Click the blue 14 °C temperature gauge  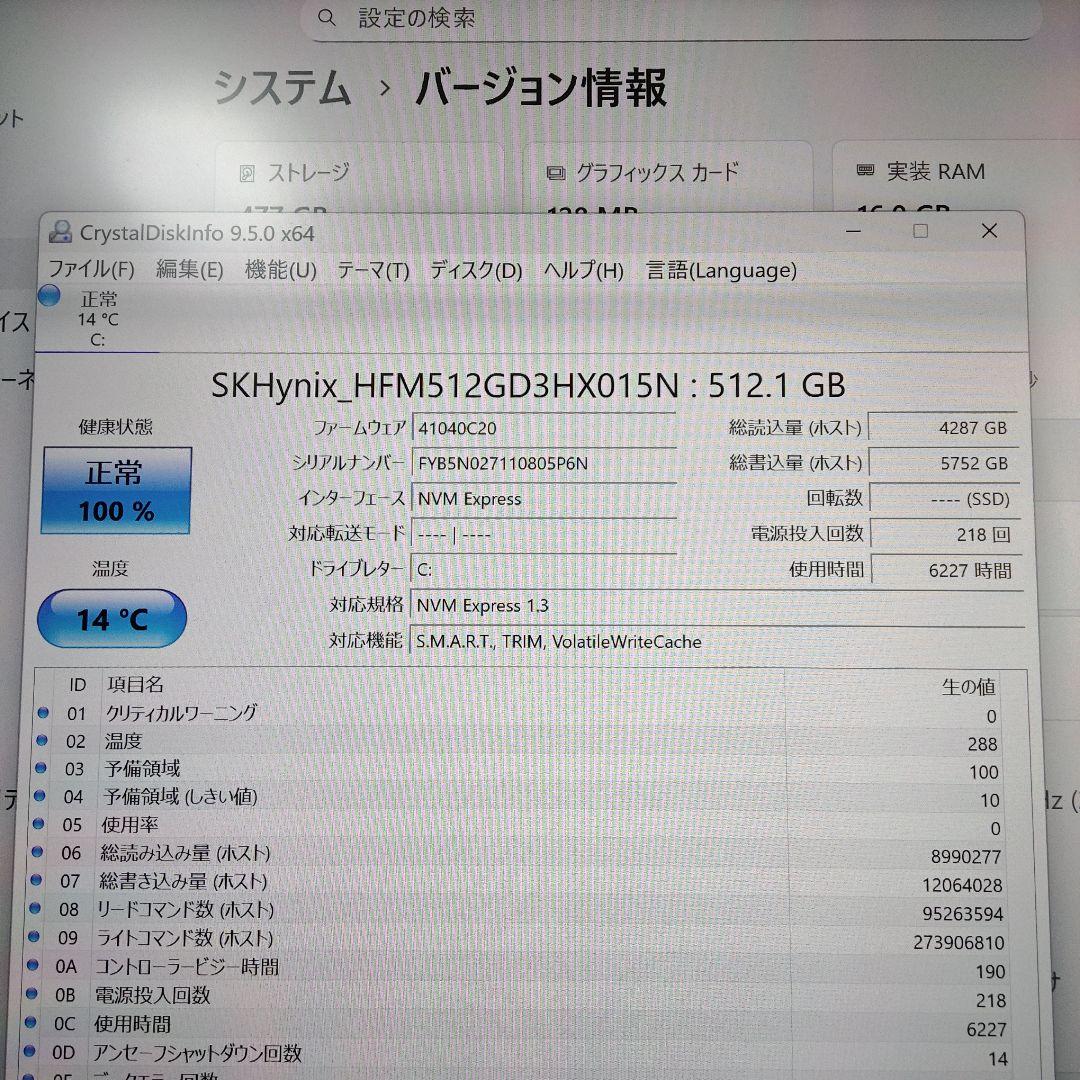111,619
